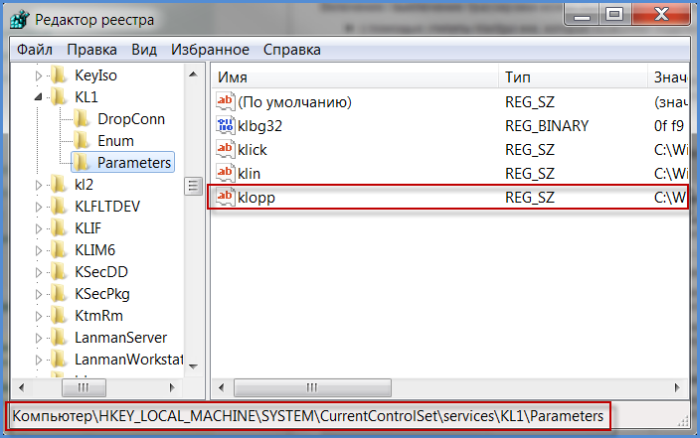700x438 pixels.
Task: Click the klbg32 binary value icon
Action: pos(226,126)
